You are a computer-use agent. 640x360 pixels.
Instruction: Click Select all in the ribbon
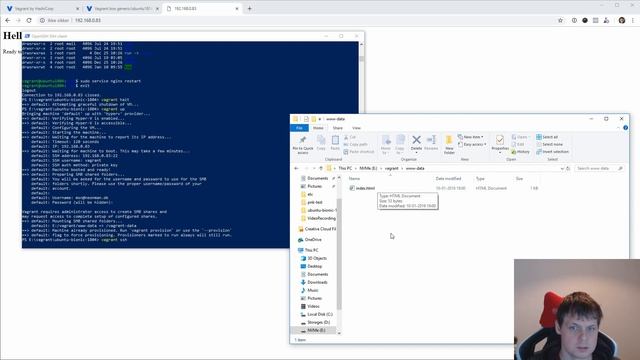547,137
